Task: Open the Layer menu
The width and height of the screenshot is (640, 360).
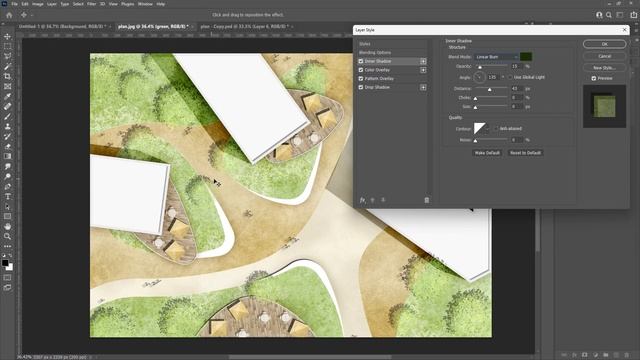Action: tap(52, 4)
